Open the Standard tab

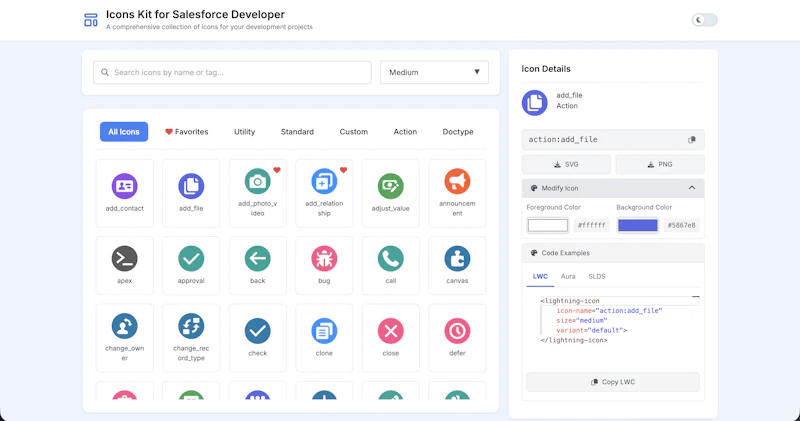click(297, 132)
